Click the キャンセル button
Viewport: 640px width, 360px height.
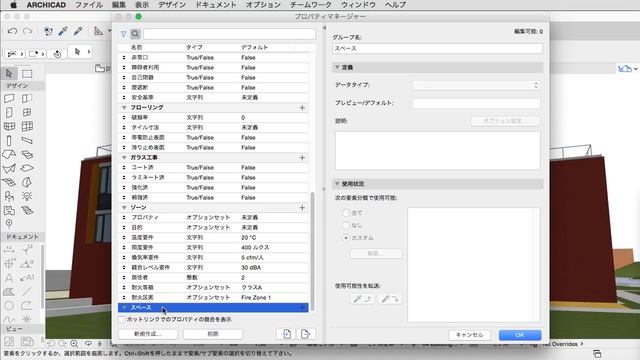pos(469,335)
